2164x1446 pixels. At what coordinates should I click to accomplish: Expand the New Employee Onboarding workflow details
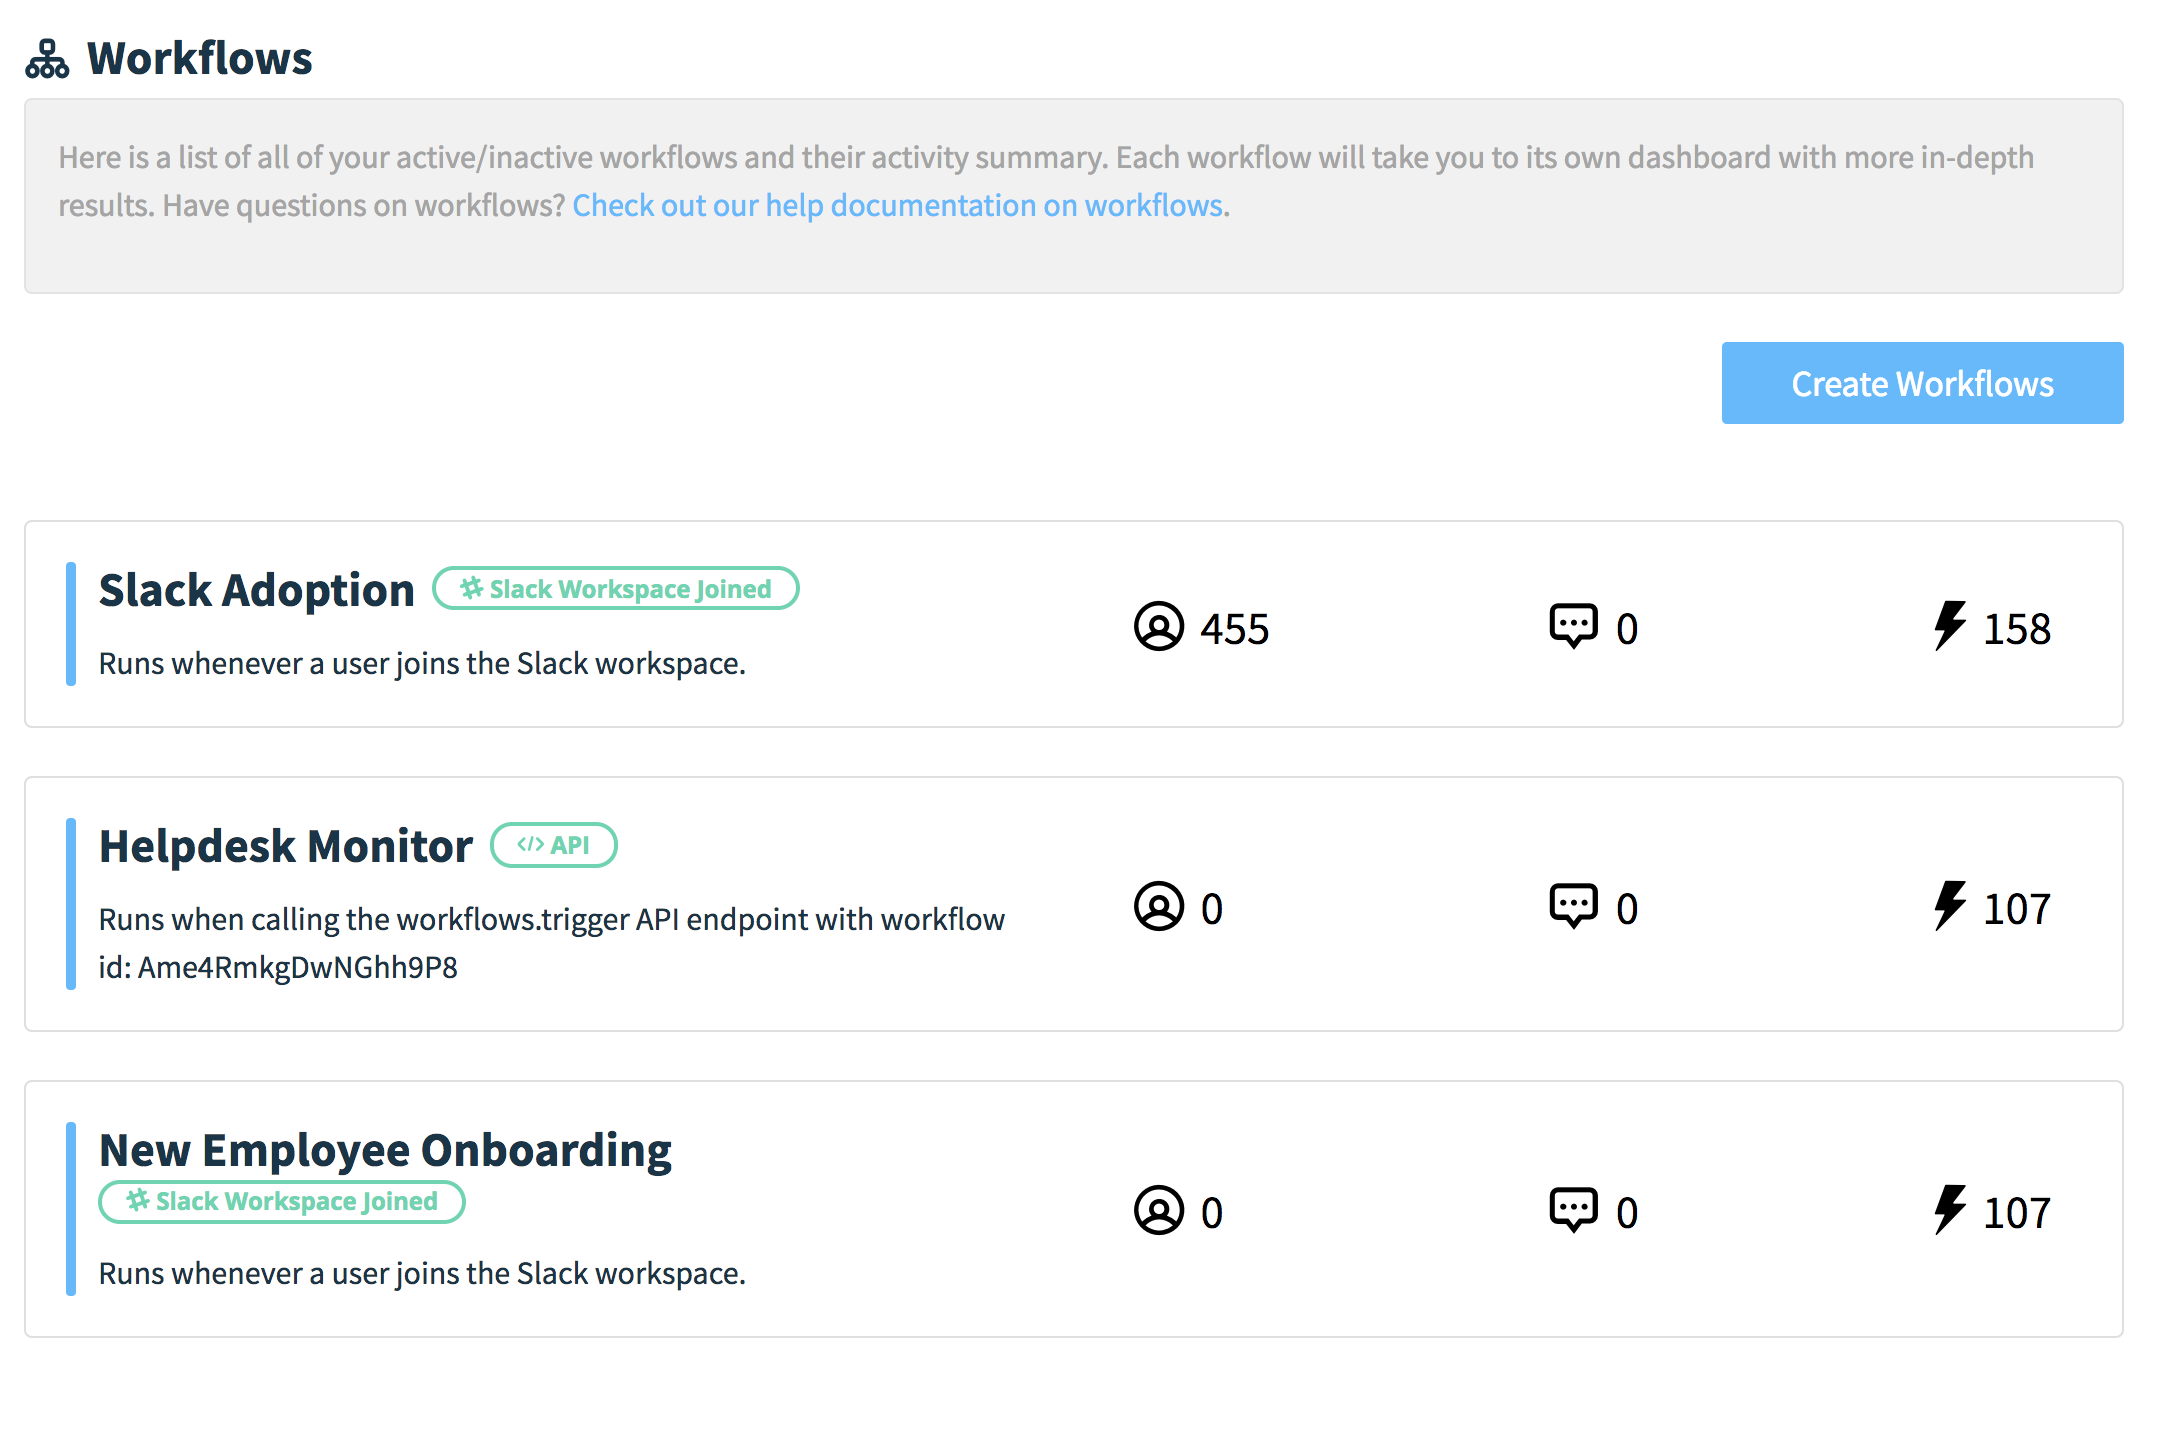tap(384, 1149)
